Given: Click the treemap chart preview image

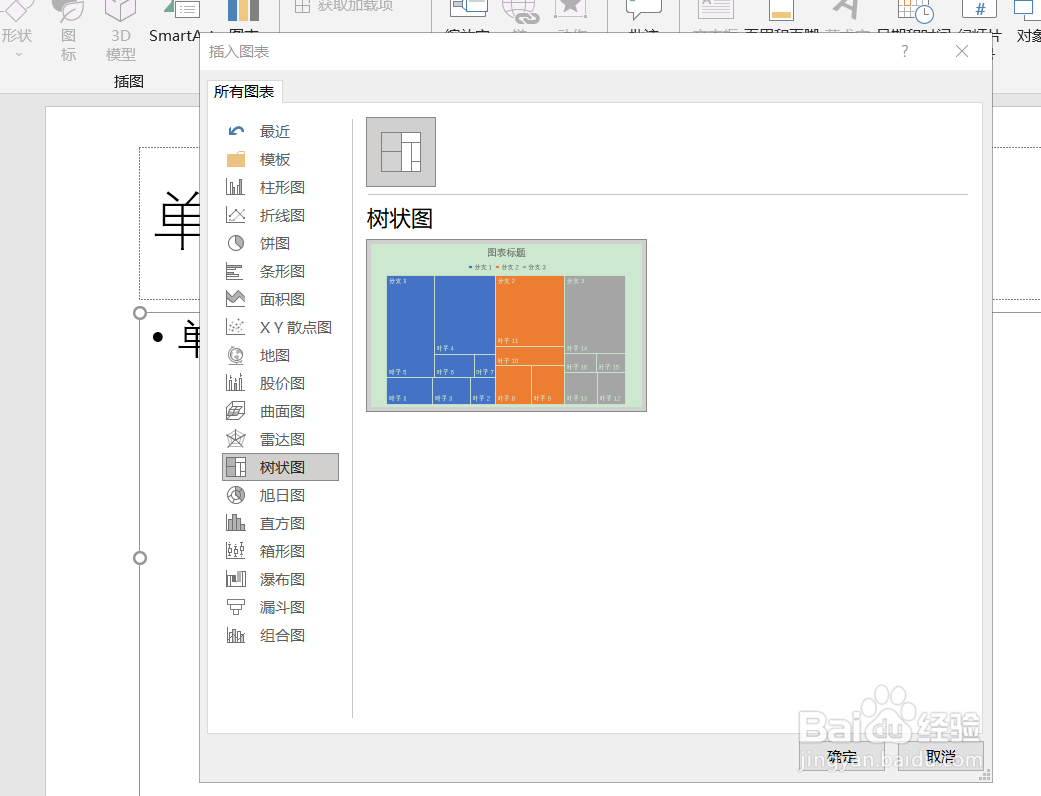Looking at the screenshot, I should tap(505, 324).
